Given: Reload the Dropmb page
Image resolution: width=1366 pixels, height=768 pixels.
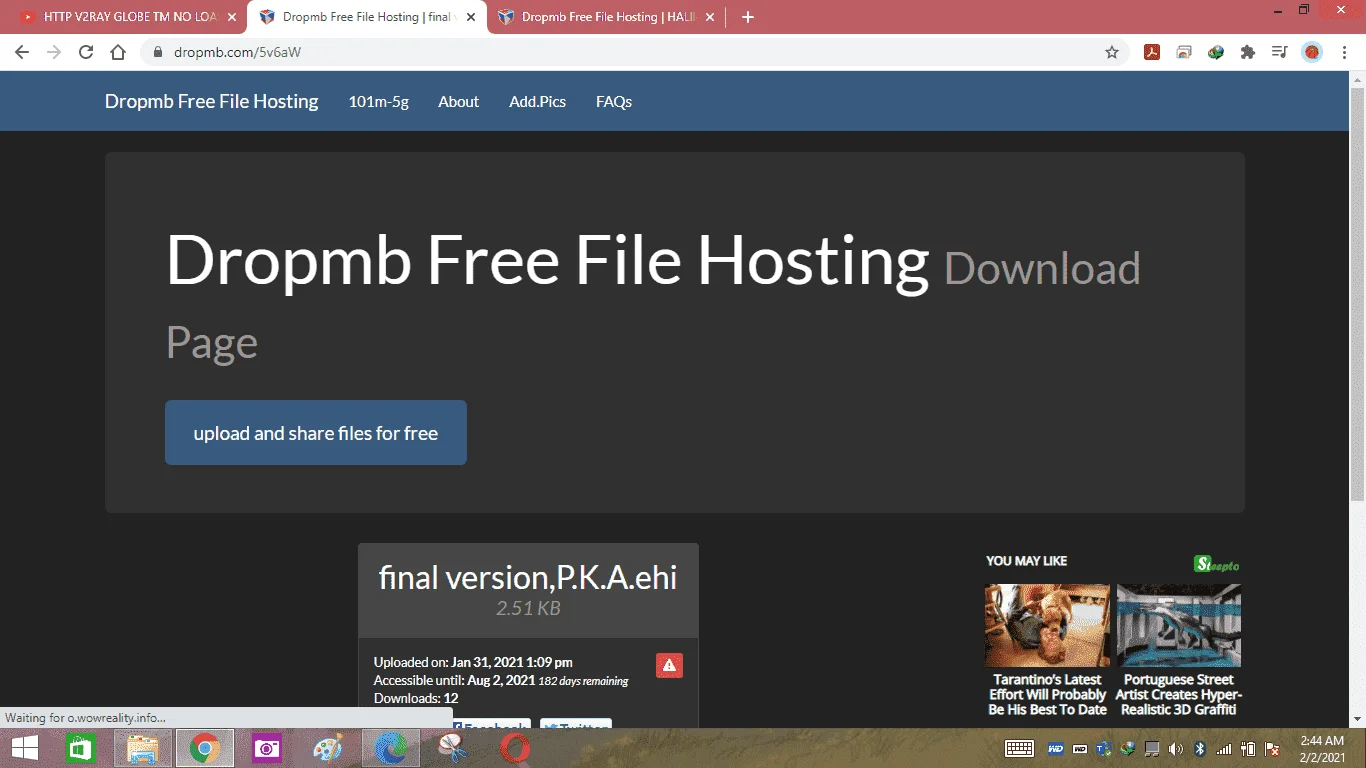Looking at the screenshot, I should [86, 52].
